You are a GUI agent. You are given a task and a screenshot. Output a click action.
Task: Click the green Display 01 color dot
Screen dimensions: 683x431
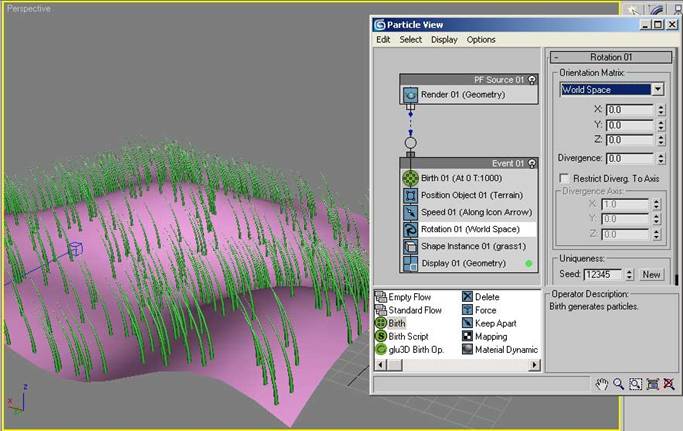[529, 264]
